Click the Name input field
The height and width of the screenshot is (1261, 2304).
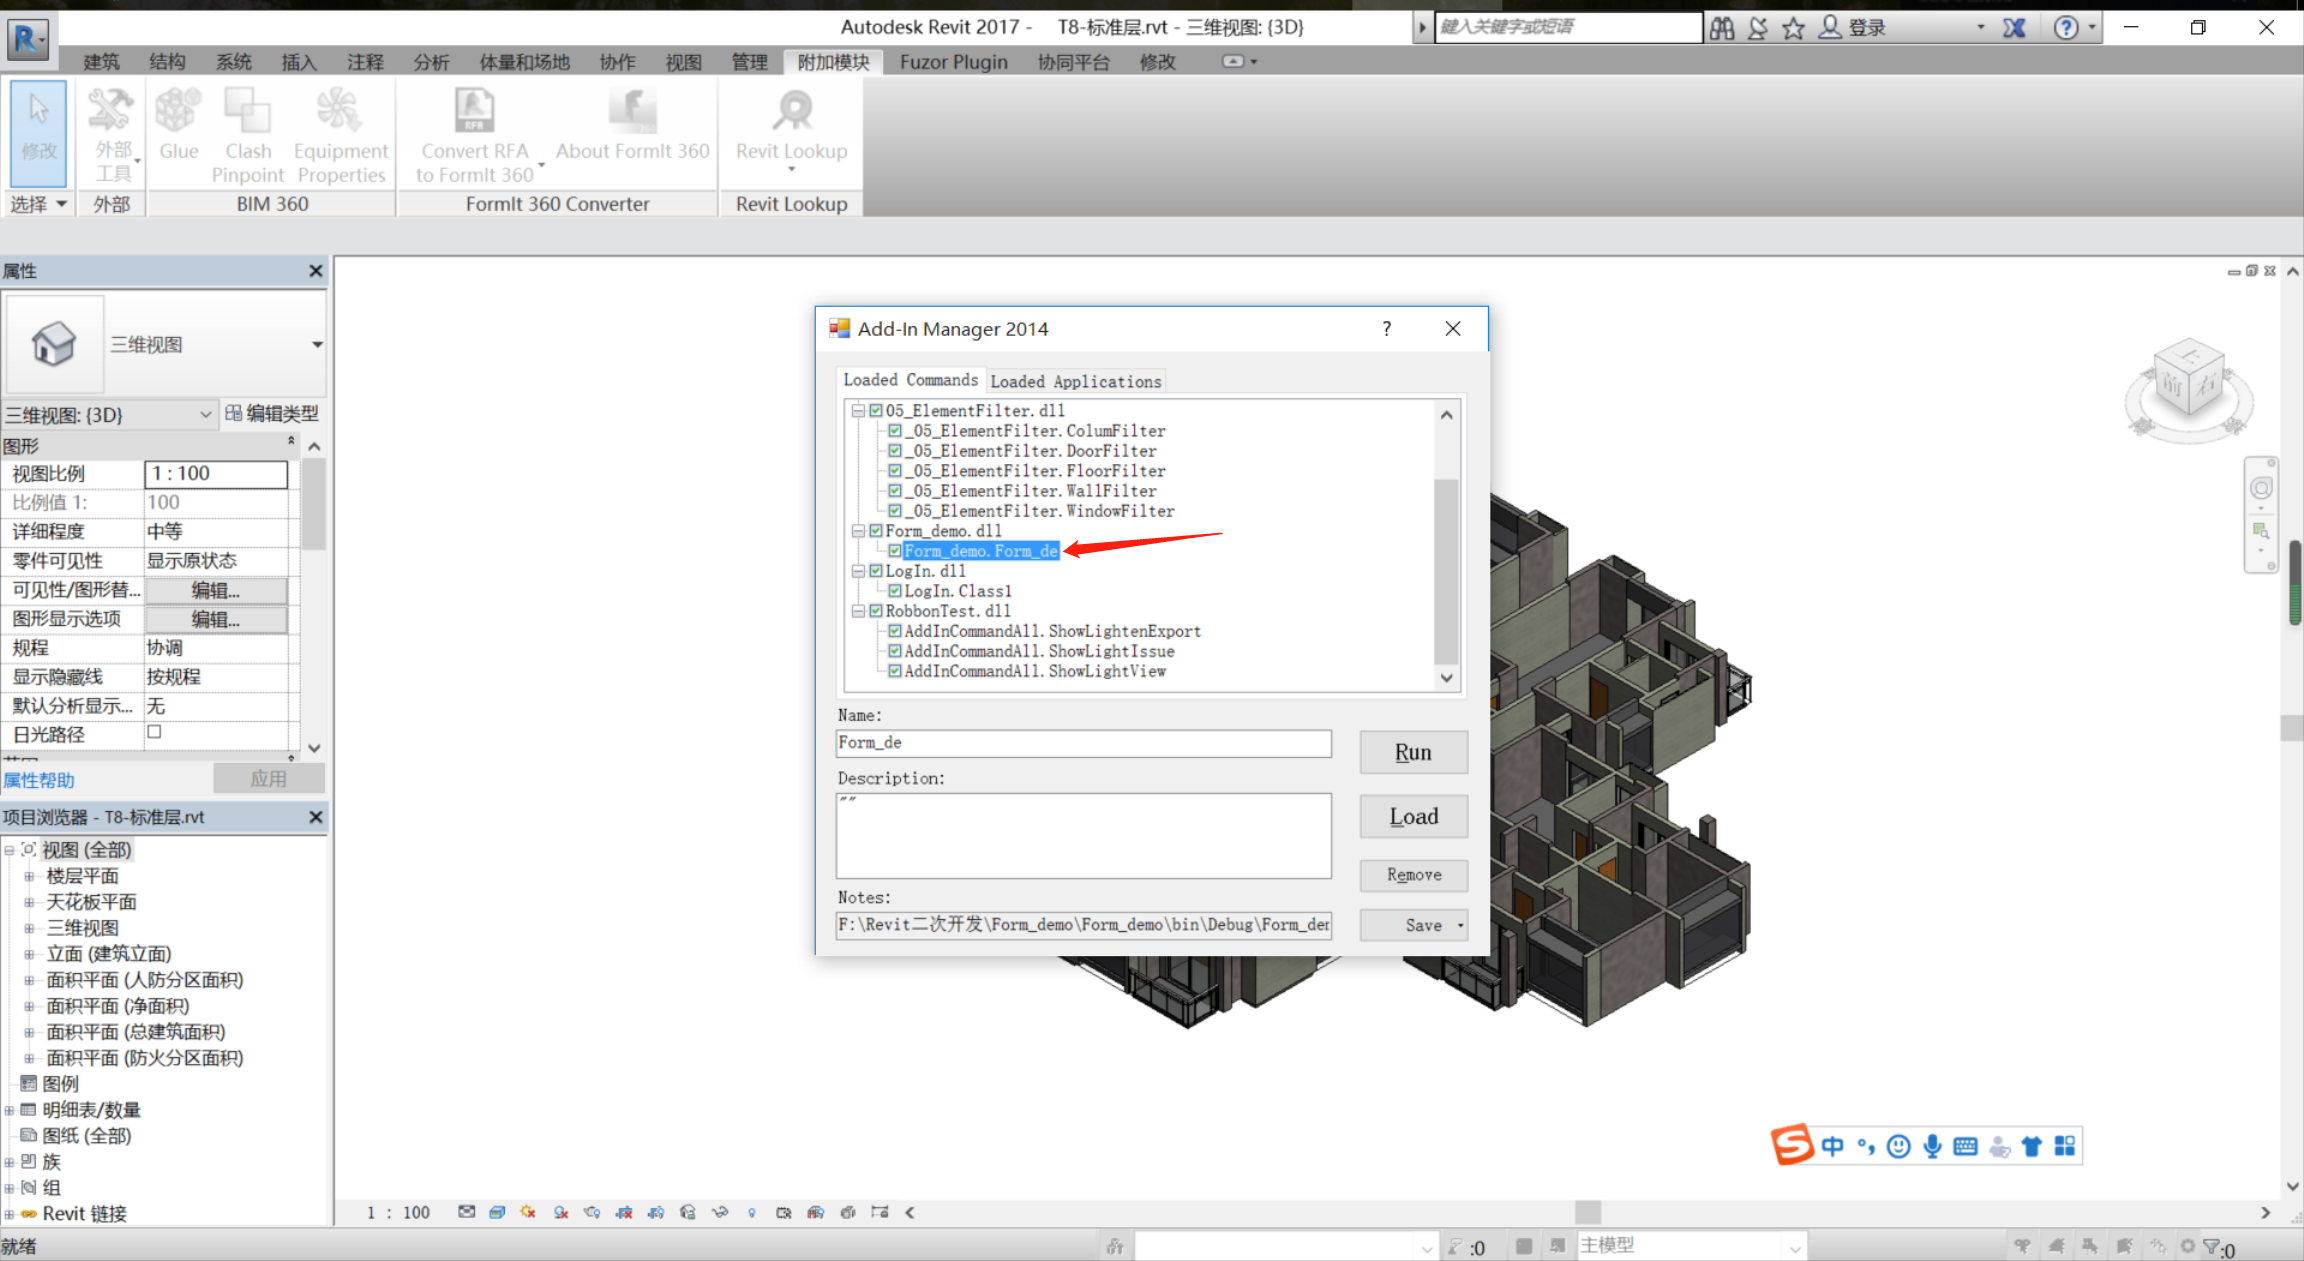click(x=1083, y=743)
